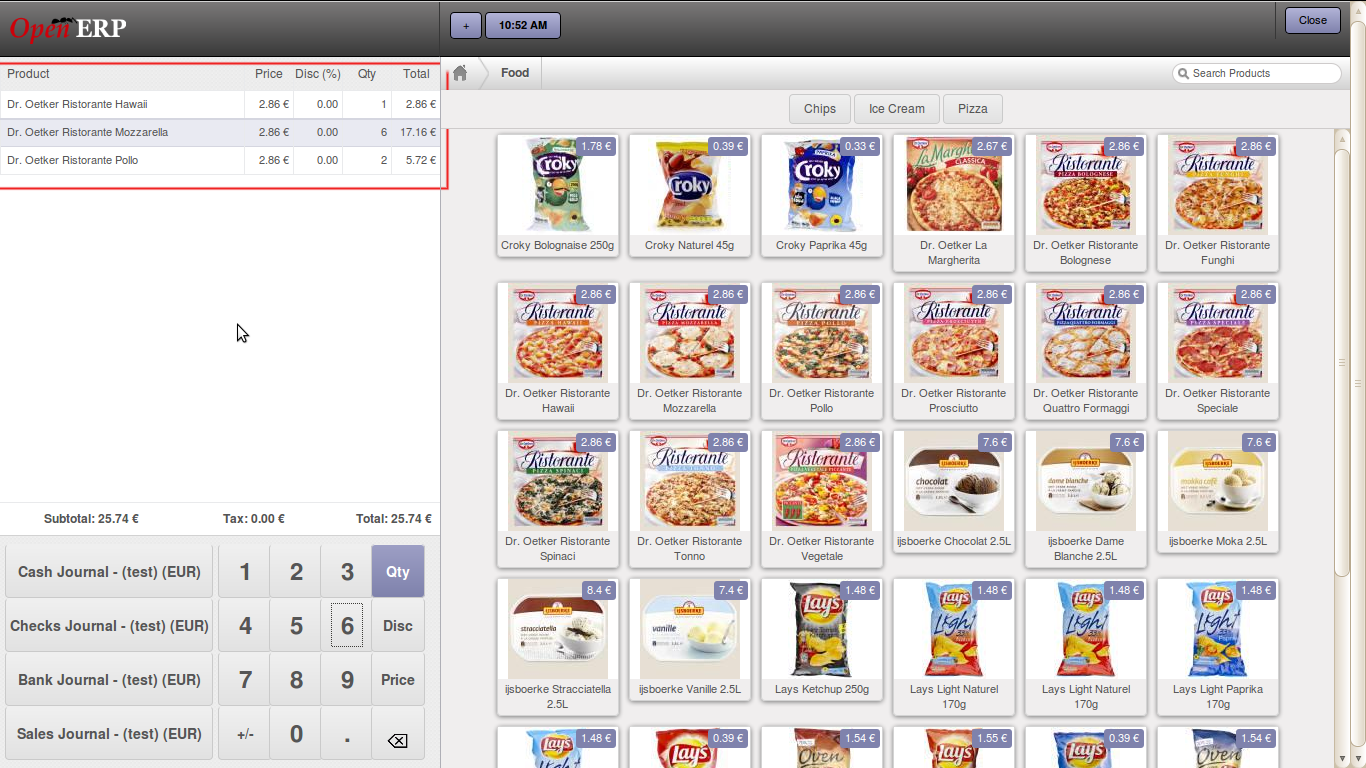Filter by the Ice Cream category
The height and width of the screenshot is (768, 1366).
[x=897, y=109]
